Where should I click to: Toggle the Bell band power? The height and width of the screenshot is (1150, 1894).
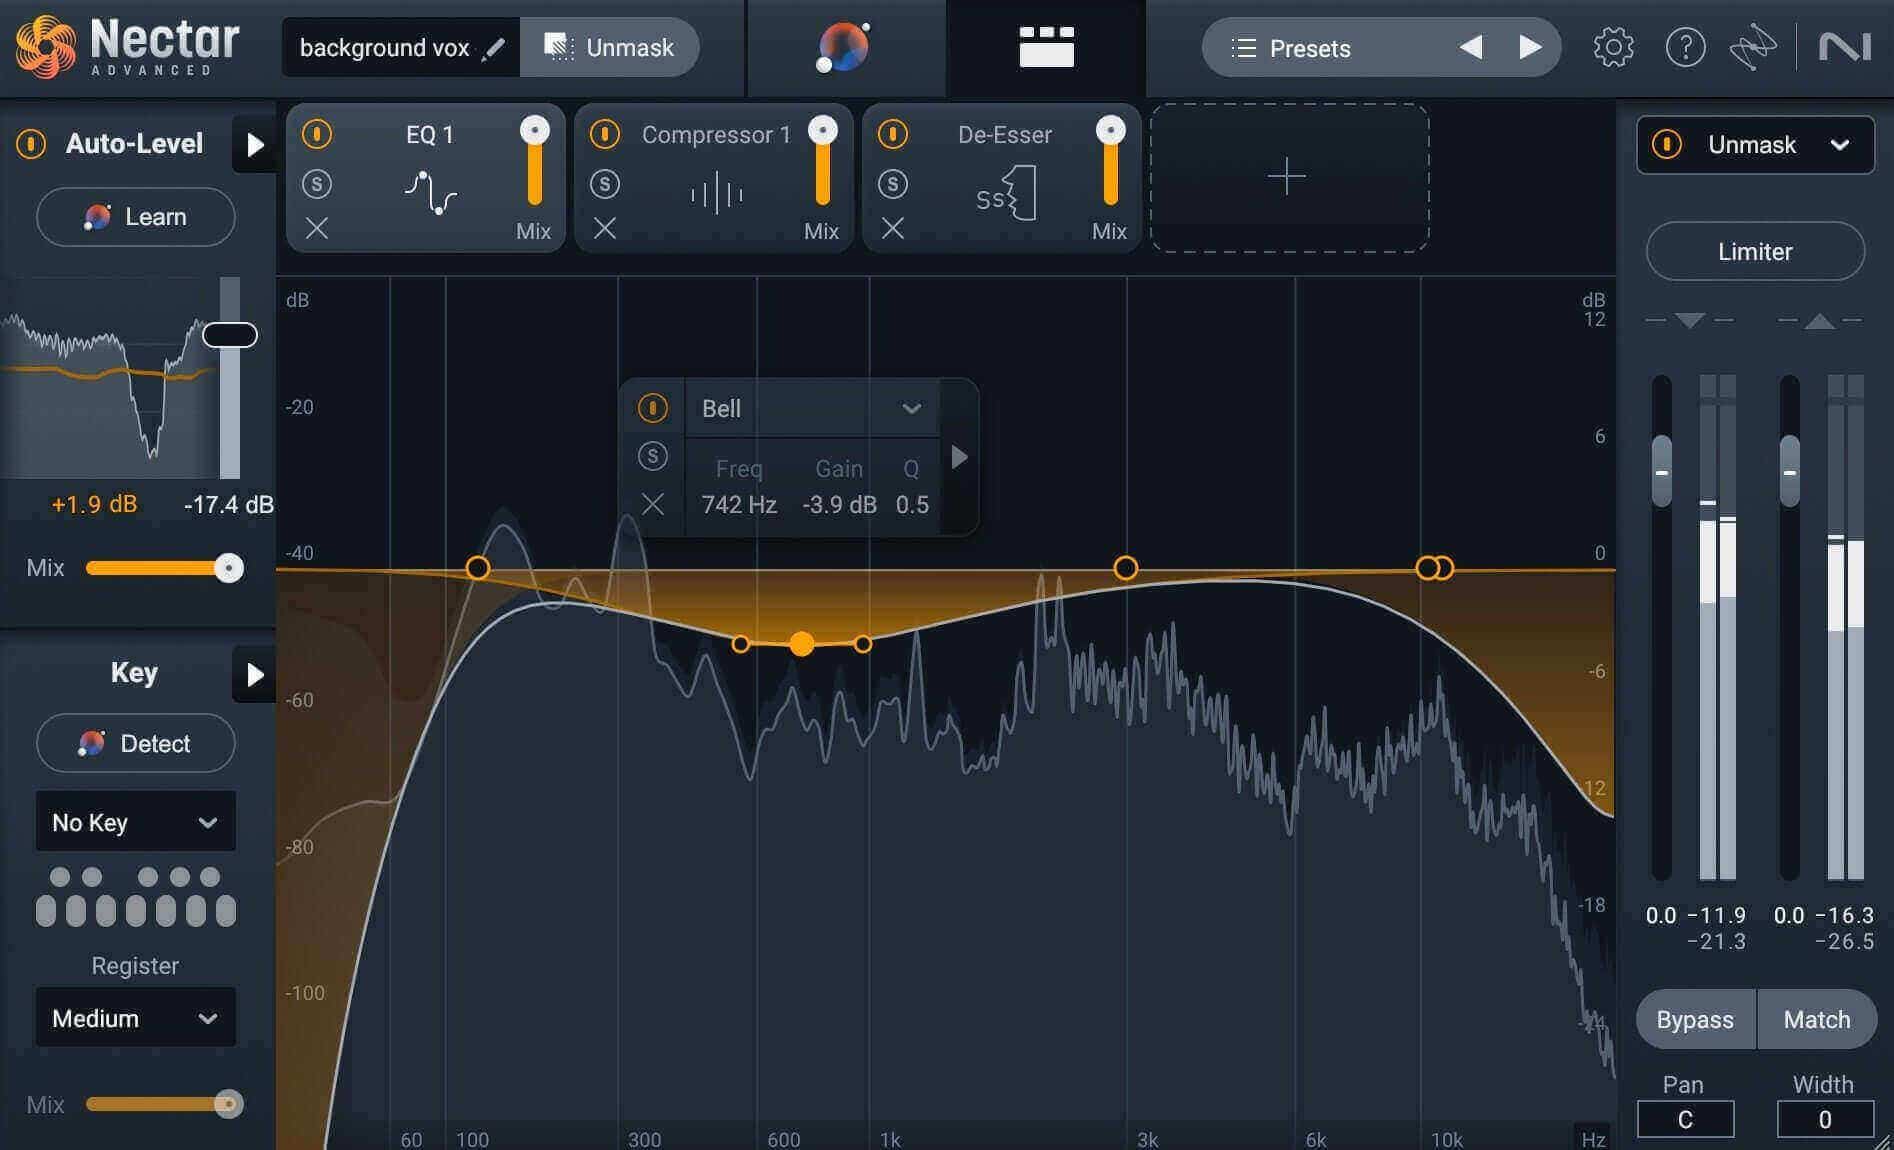[653, 408]
